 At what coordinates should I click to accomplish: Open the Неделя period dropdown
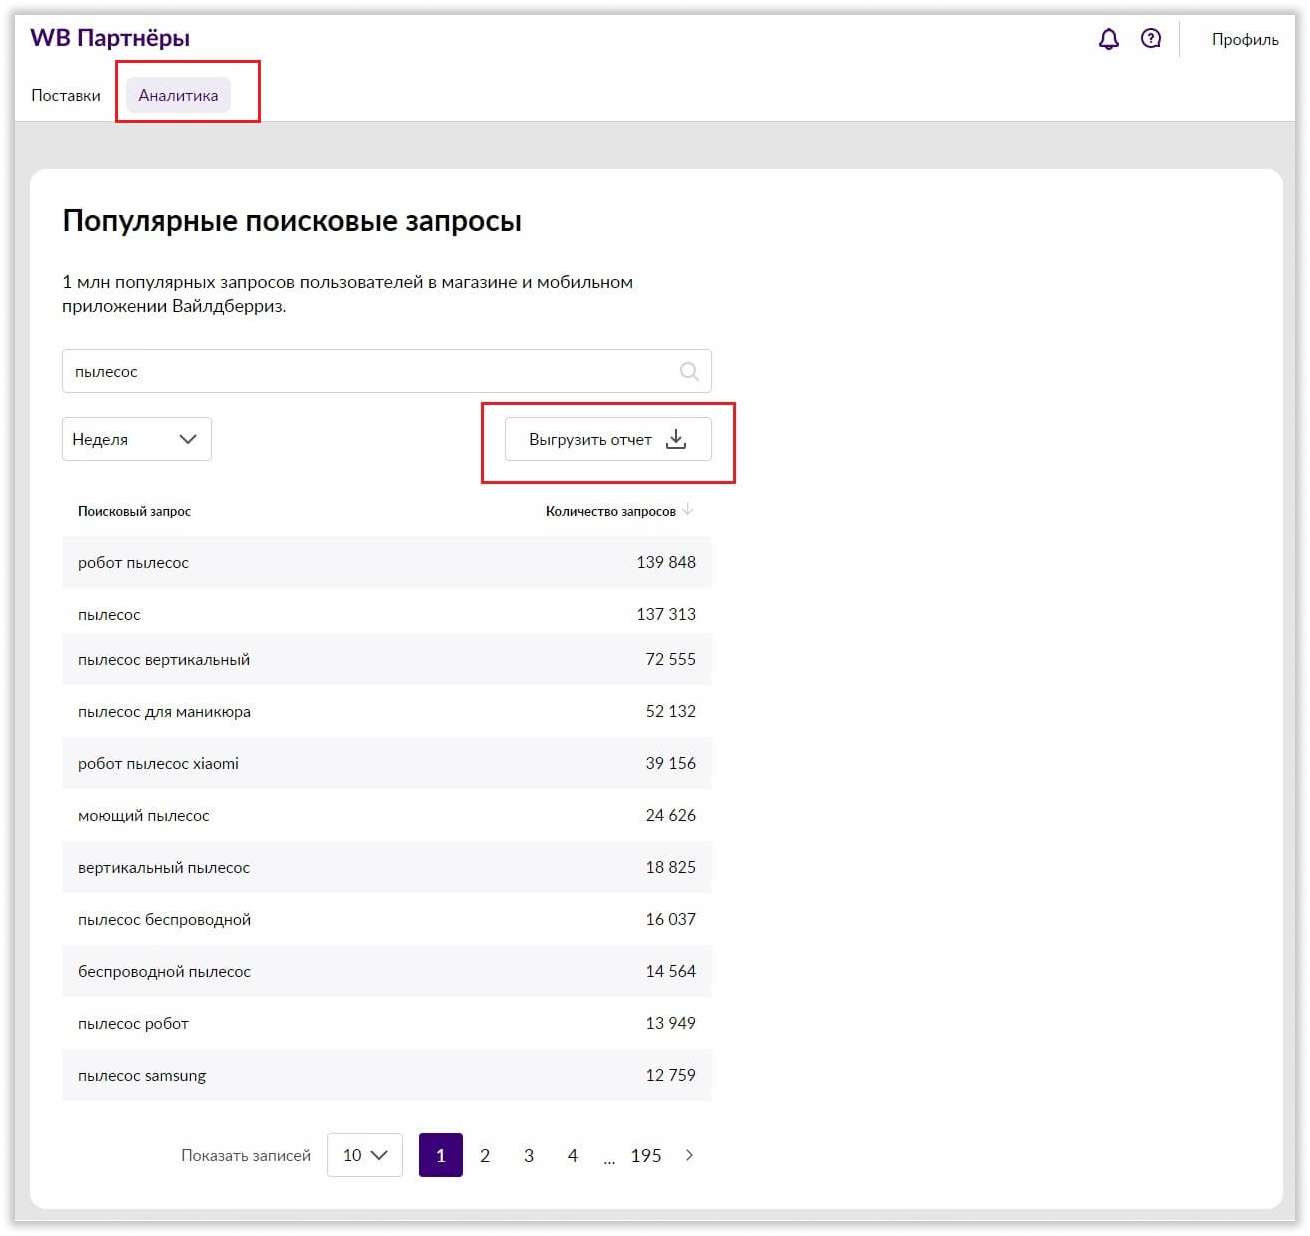click(136, 439)
